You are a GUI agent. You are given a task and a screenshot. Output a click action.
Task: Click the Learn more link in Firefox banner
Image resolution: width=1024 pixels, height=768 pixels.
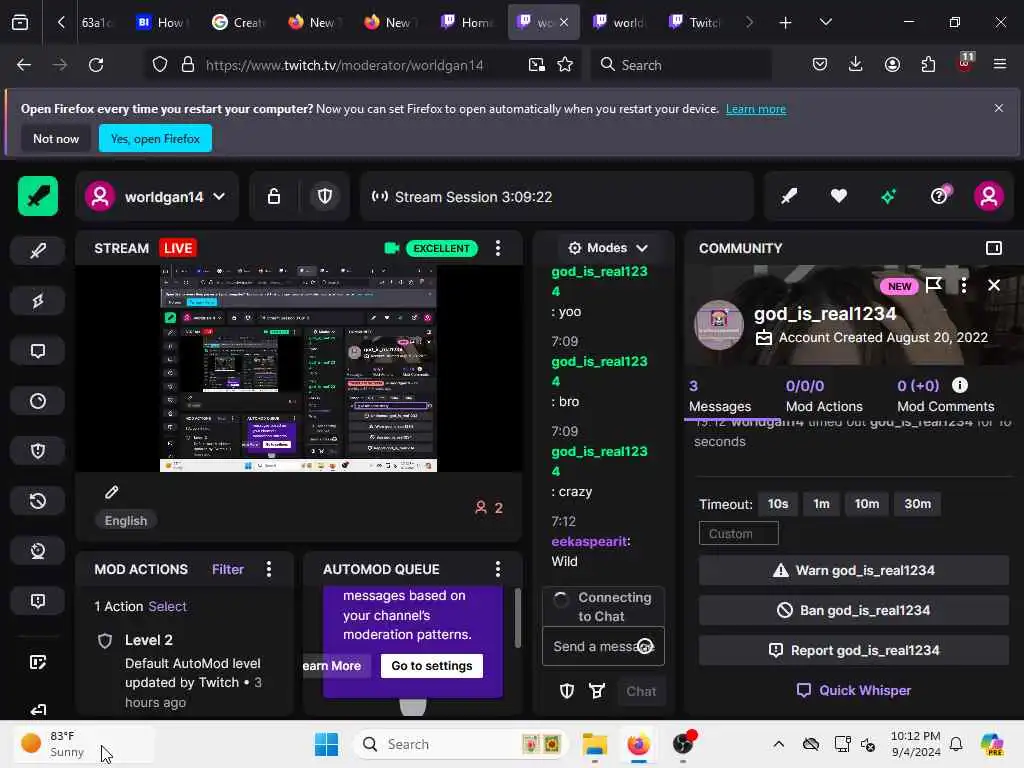coord(756,109)
